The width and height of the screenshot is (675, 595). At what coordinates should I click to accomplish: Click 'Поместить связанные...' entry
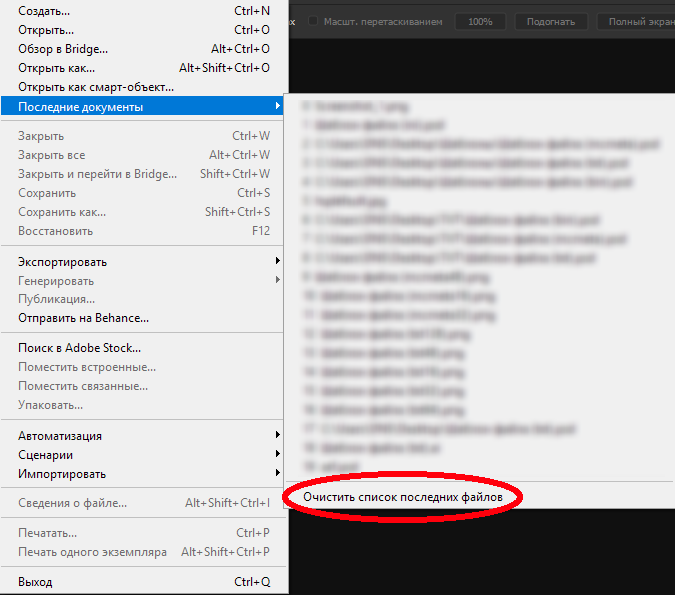click(142, 386)
